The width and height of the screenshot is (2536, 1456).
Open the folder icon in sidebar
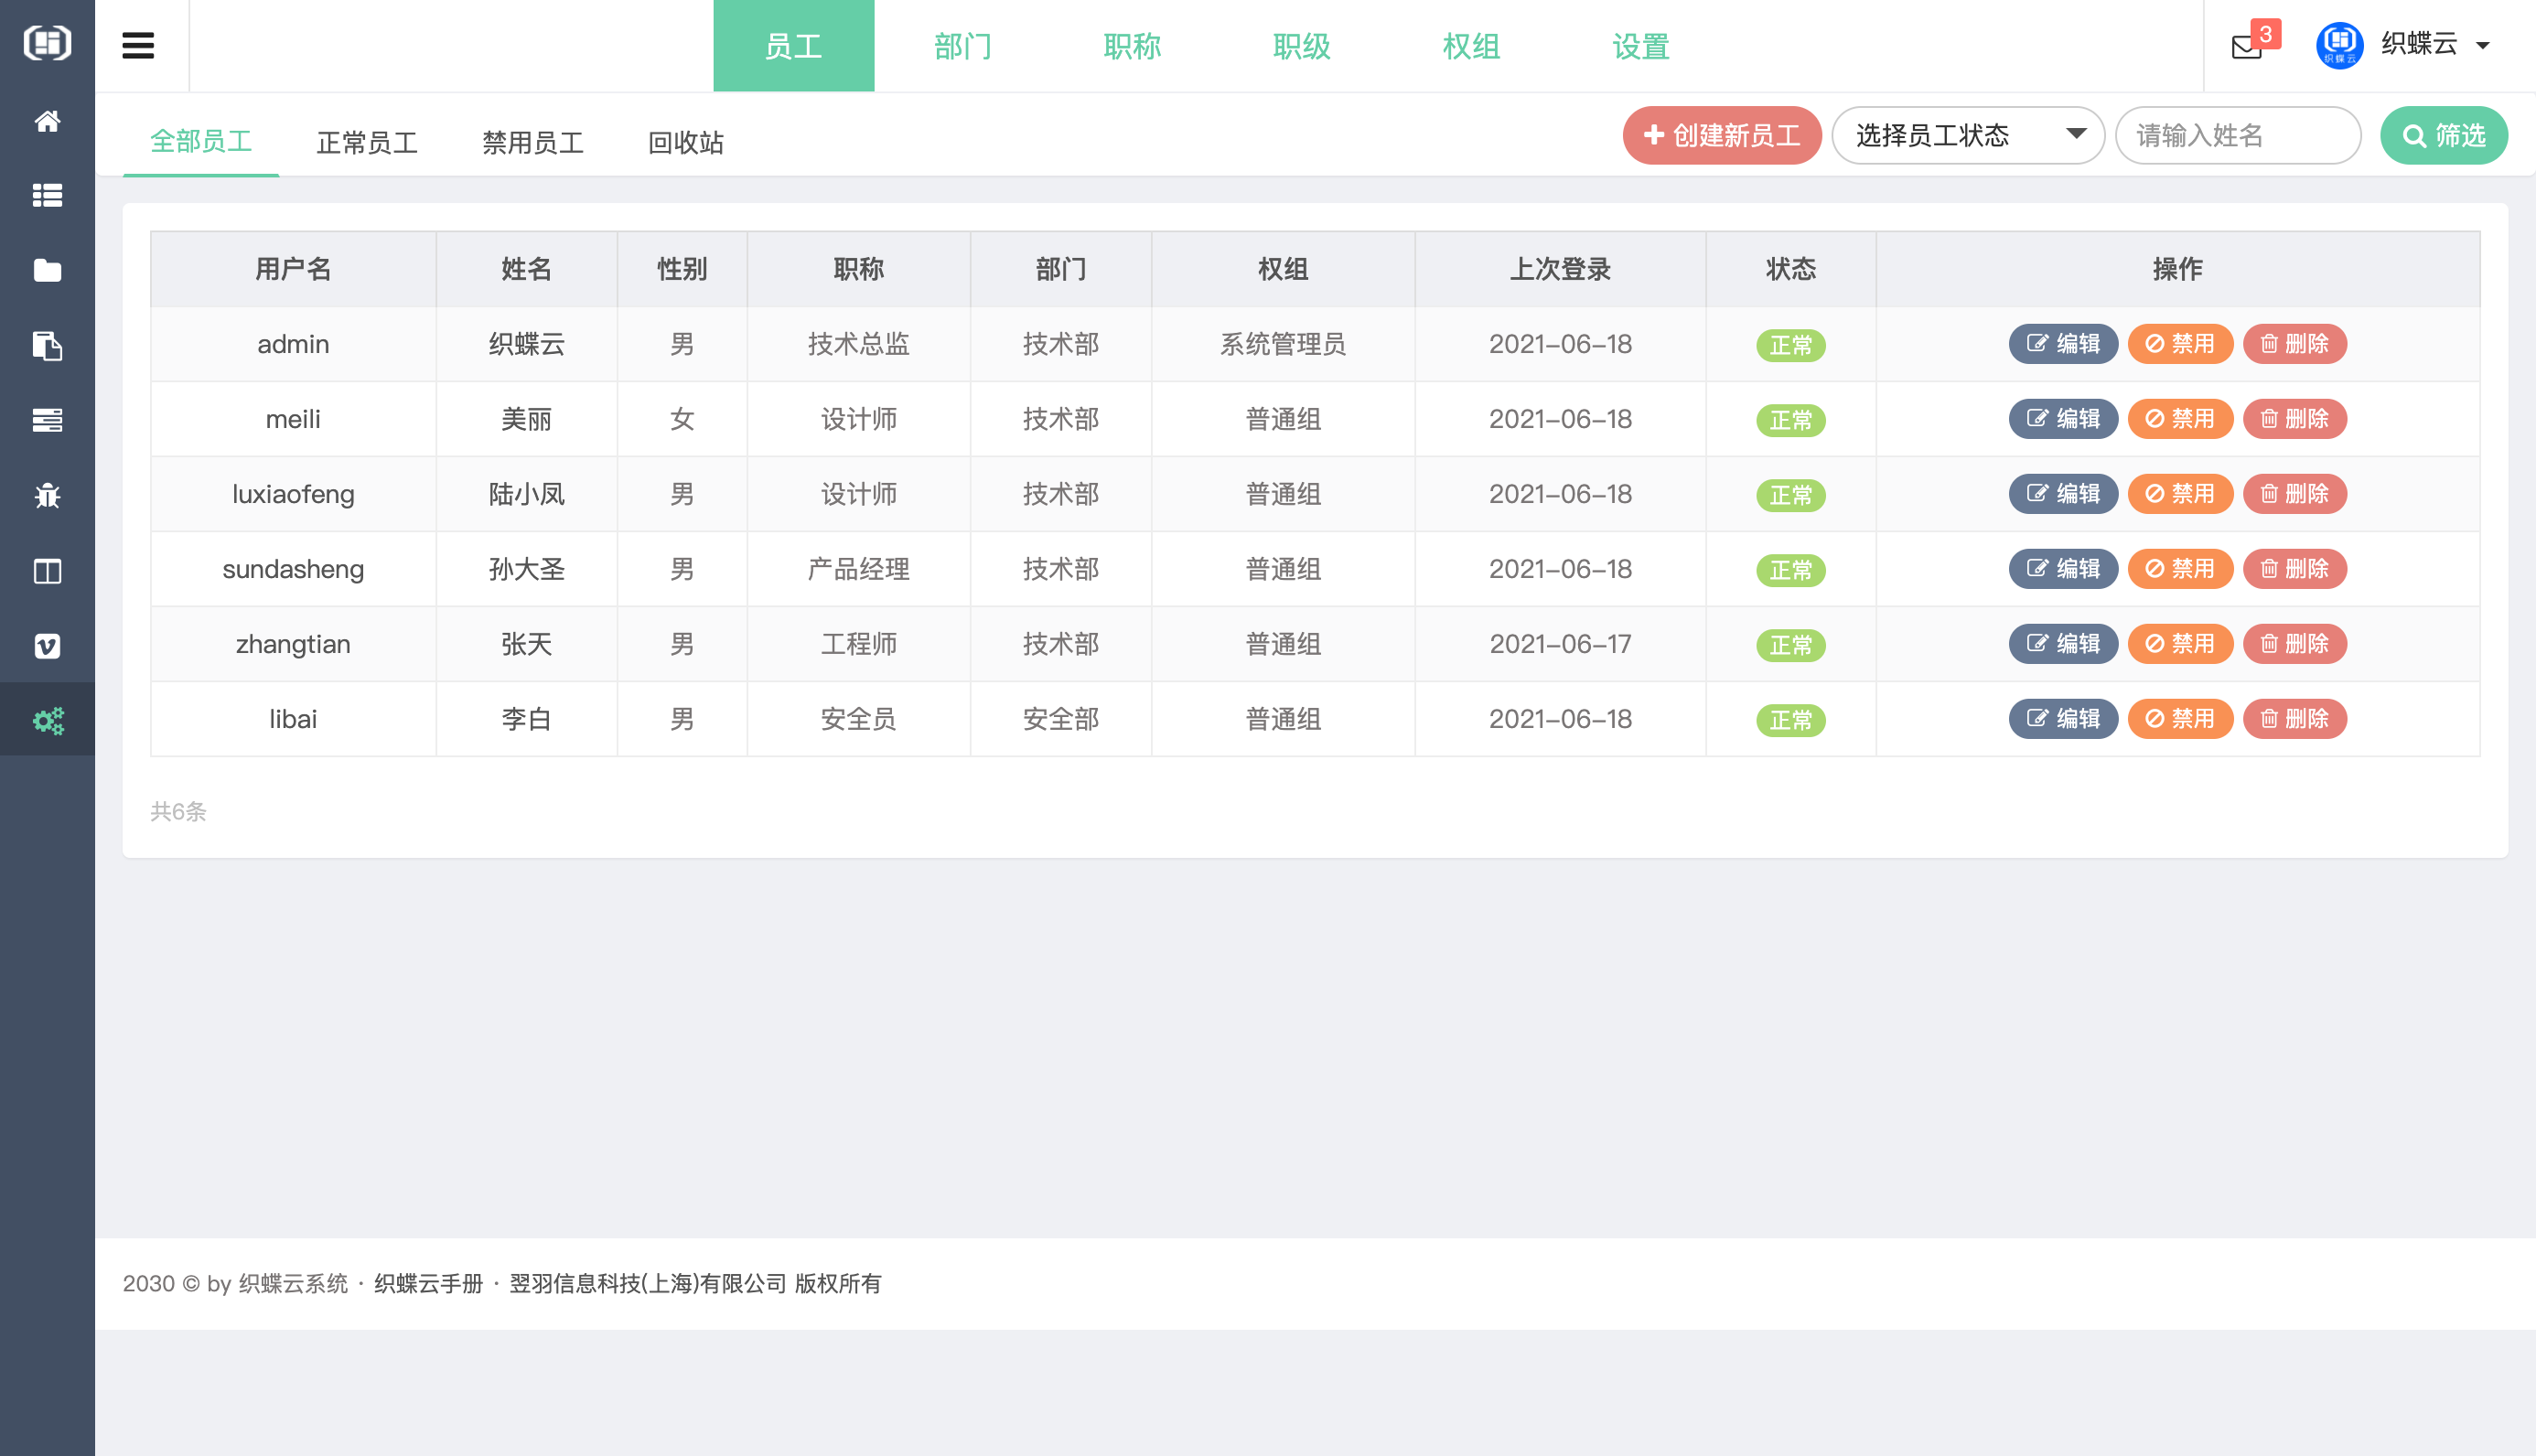point(47,270)
